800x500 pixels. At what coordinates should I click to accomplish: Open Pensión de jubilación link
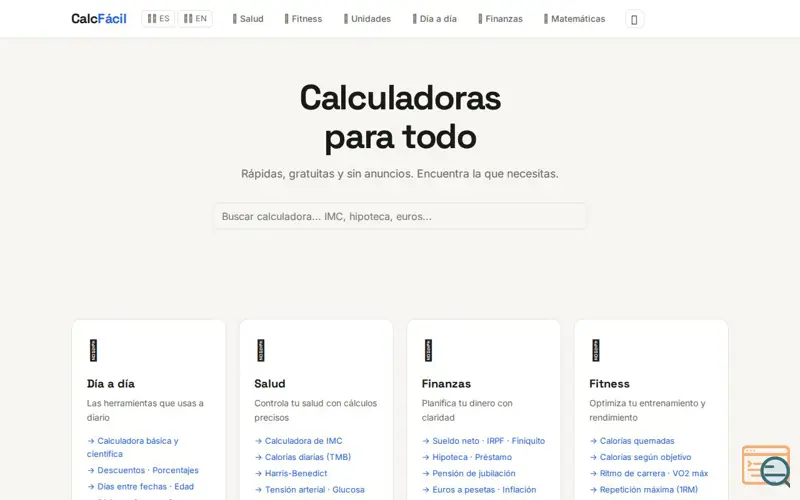pyautogui.click(x=469, y=473)
